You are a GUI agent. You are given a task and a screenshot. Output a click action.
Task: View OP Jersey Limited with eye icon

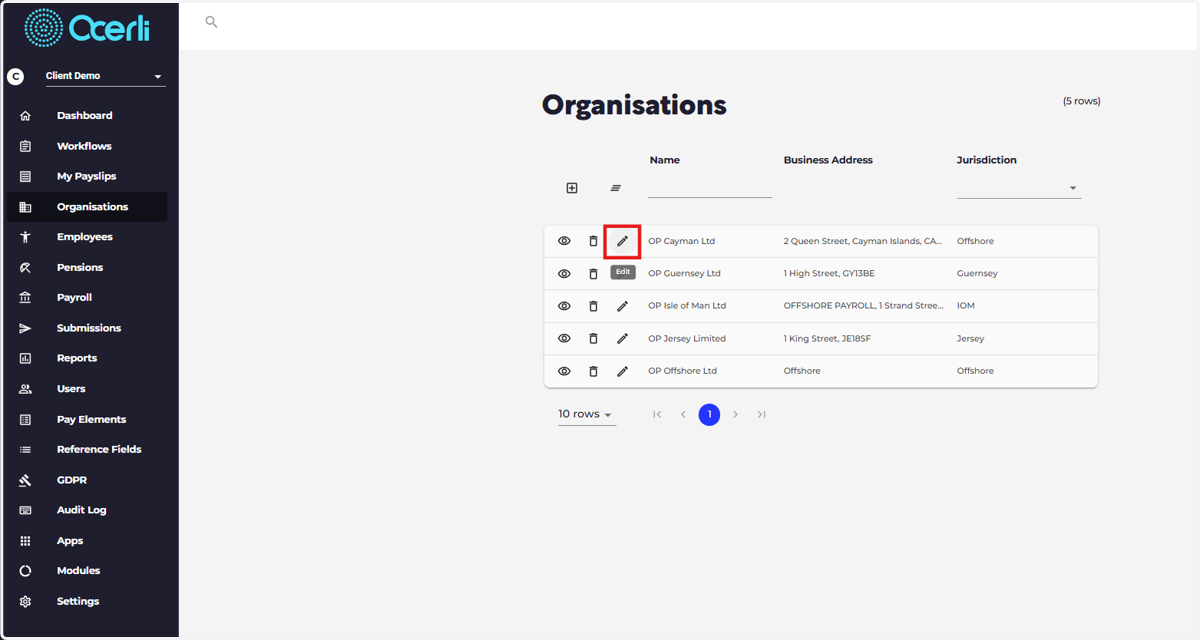coord(564,339)
